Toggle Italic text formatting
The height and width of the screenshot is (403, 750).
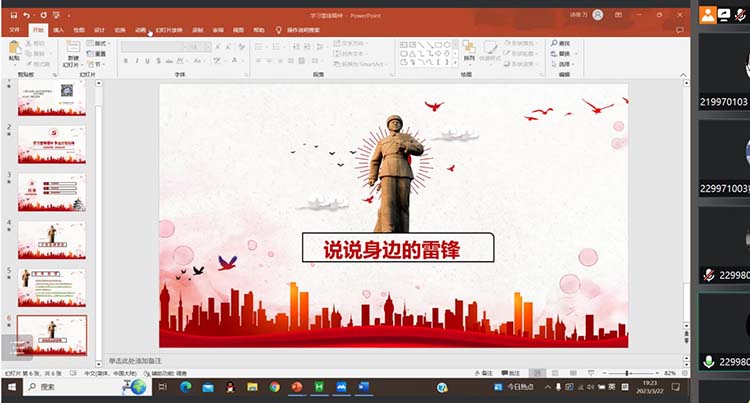[x=138, y=60]
